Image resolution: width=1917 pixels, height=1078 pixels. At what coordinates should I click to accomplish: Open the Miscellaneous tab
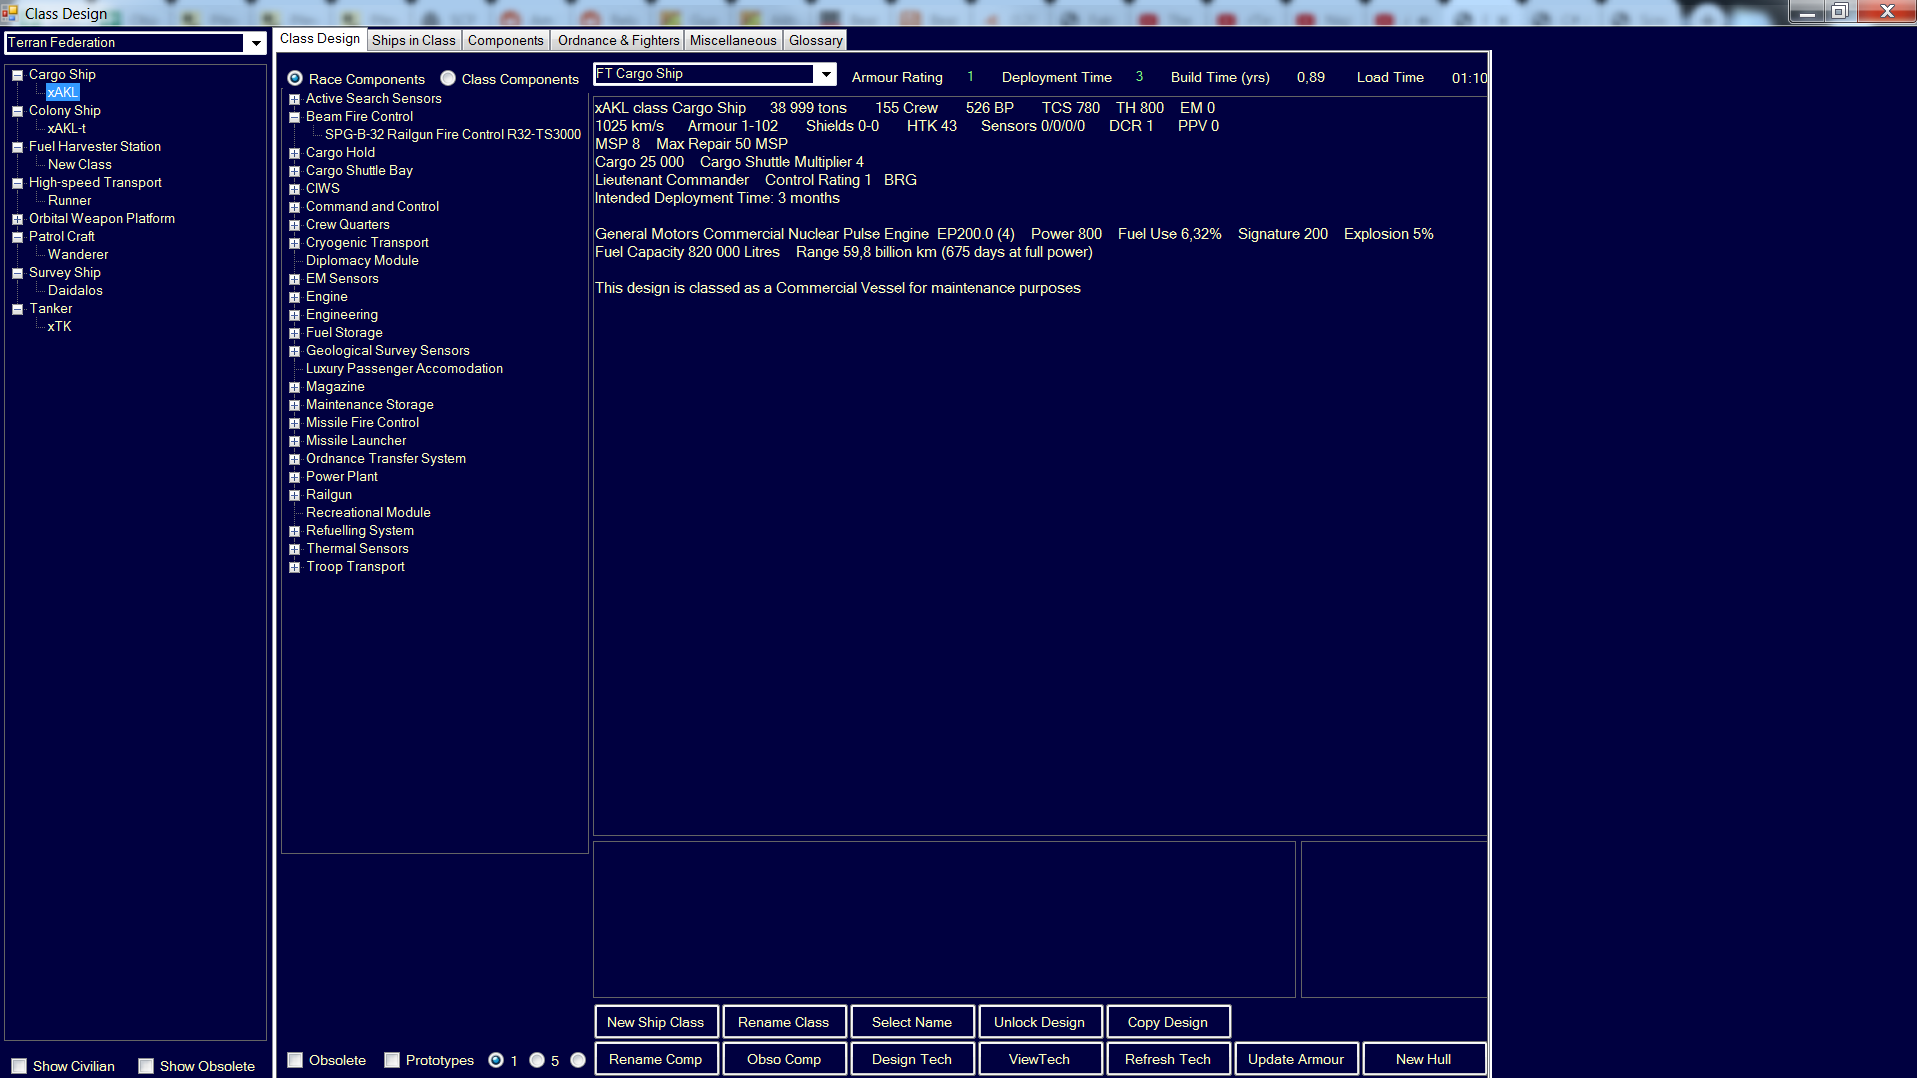[x=733, y=41]
